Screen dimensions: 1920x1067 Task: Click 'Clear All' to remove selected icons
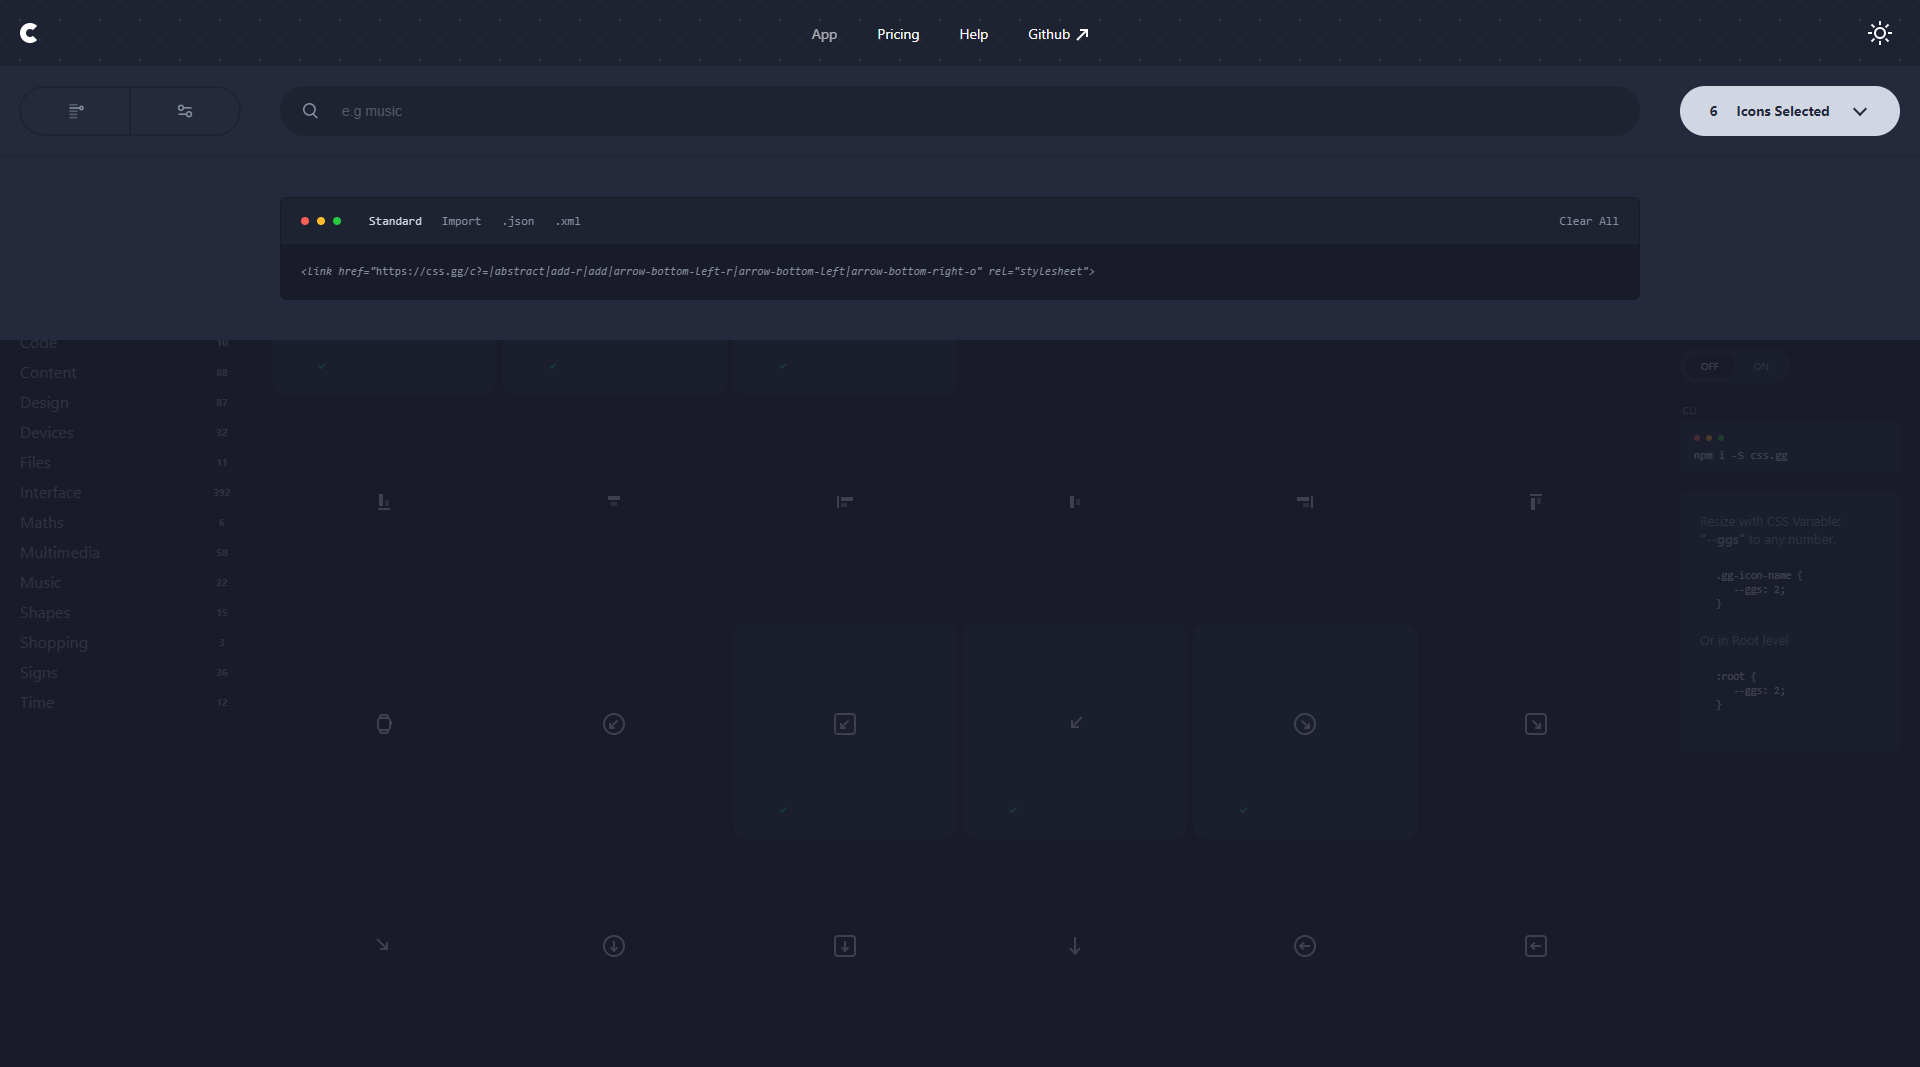[1588, 221]
